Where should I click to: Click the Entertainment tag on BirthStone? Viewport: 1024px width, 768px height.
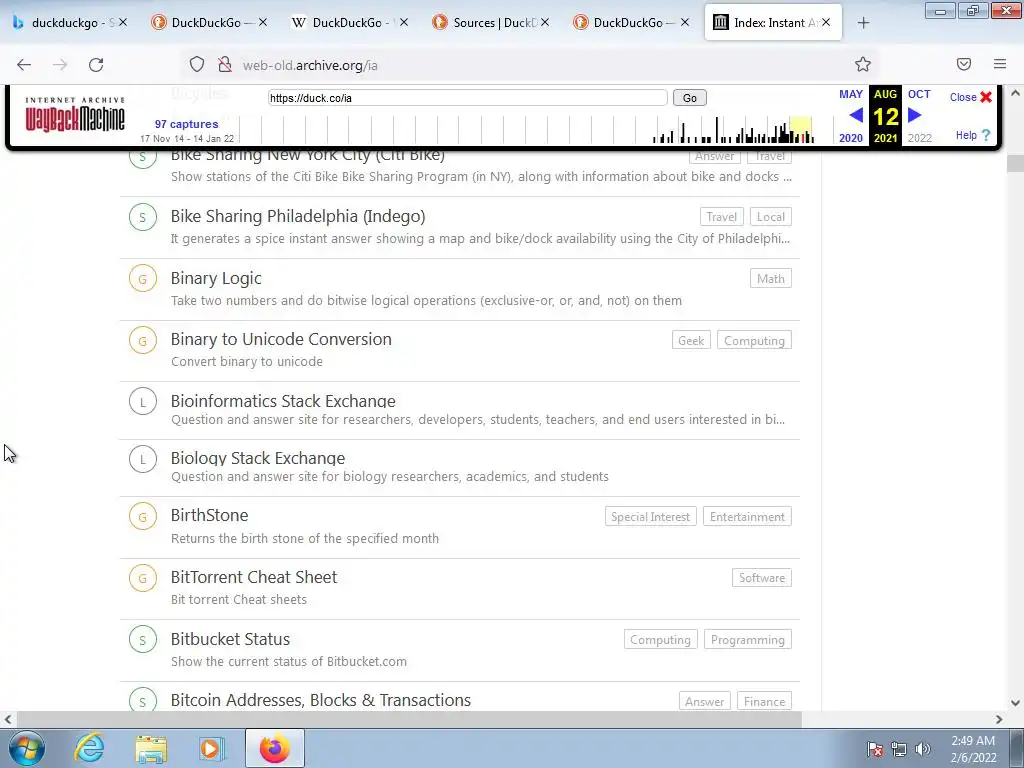pos(747,517)
